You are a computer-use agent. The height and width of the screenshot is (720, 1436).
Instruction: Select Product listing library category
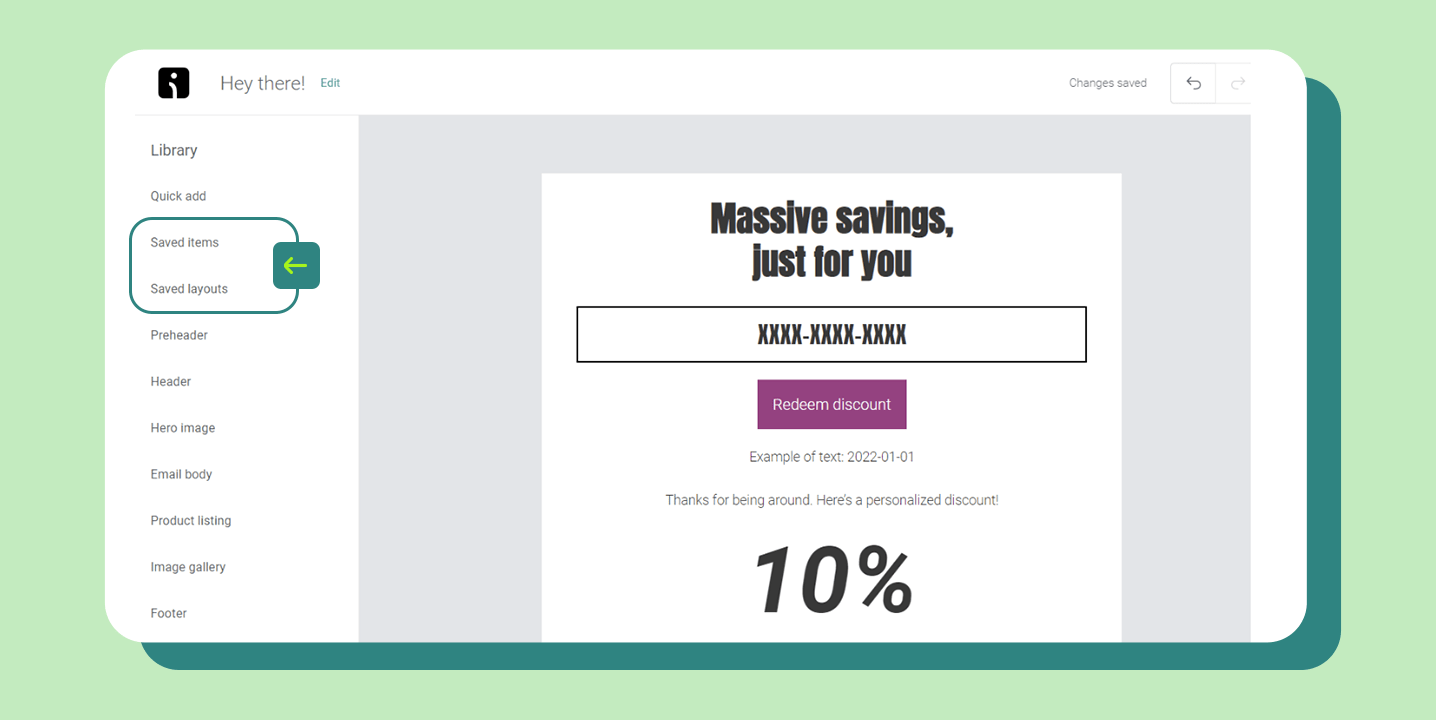click(191, 520)
